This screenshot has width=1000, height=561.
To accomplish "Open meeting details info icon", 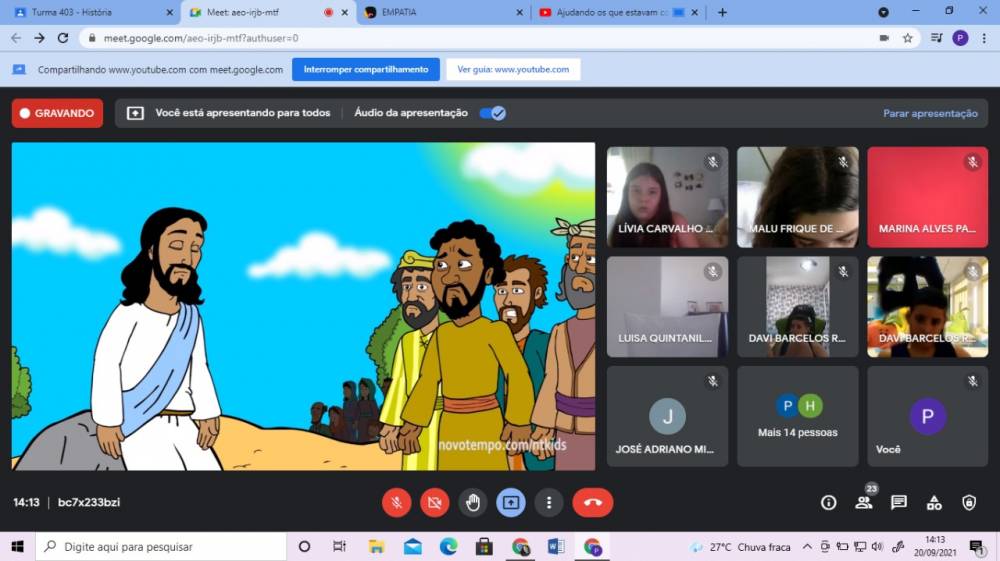I will (828, 502).
